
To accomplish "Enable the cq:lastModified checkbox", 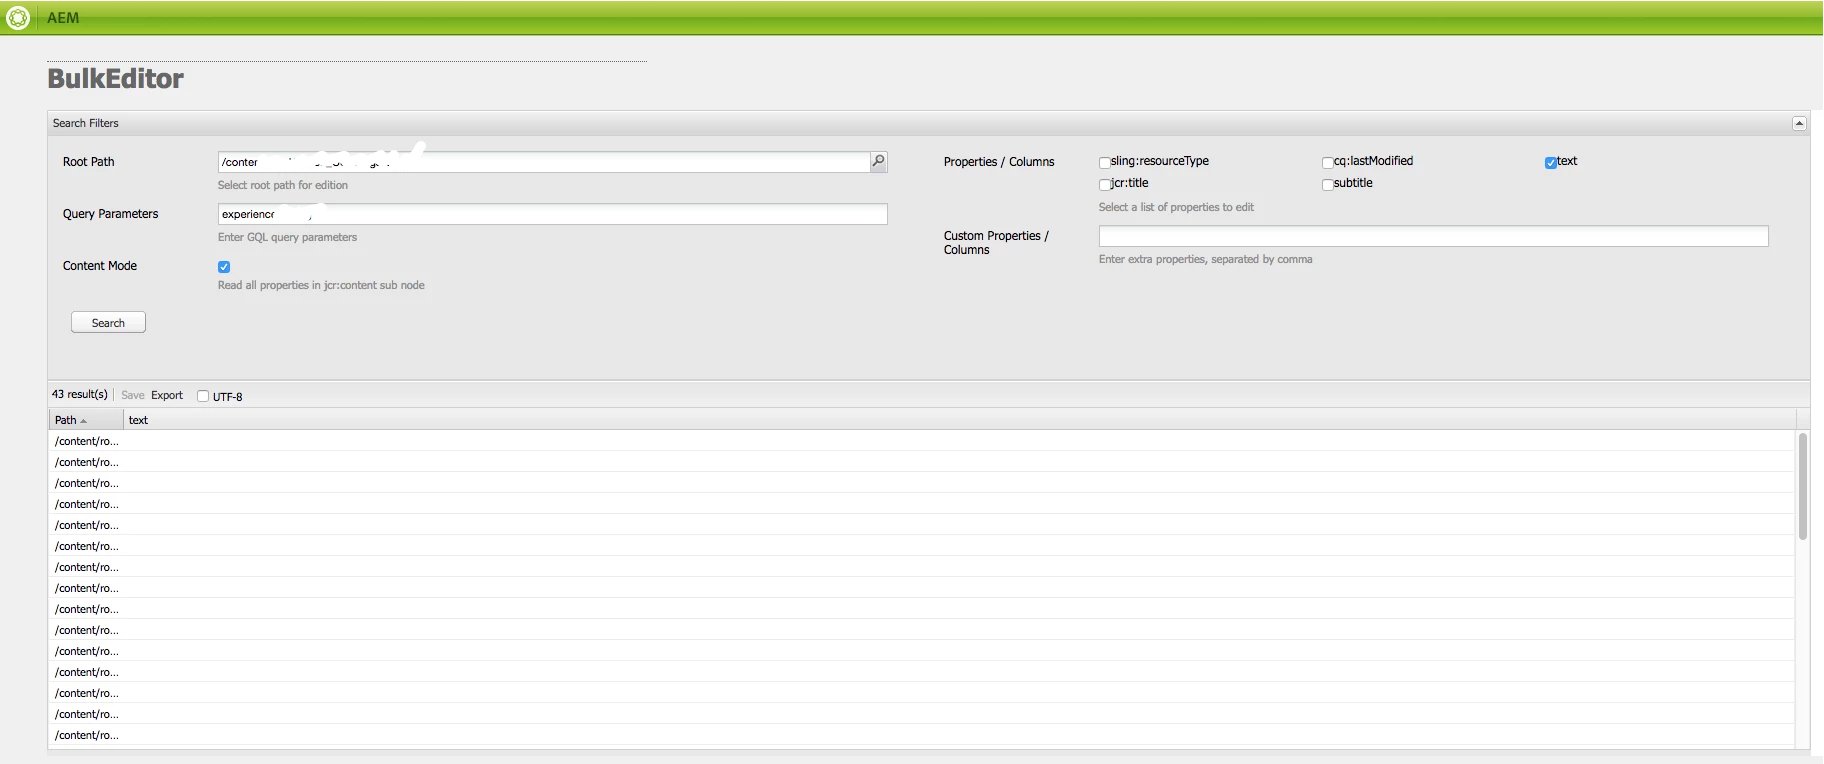I will [1327, 162].
